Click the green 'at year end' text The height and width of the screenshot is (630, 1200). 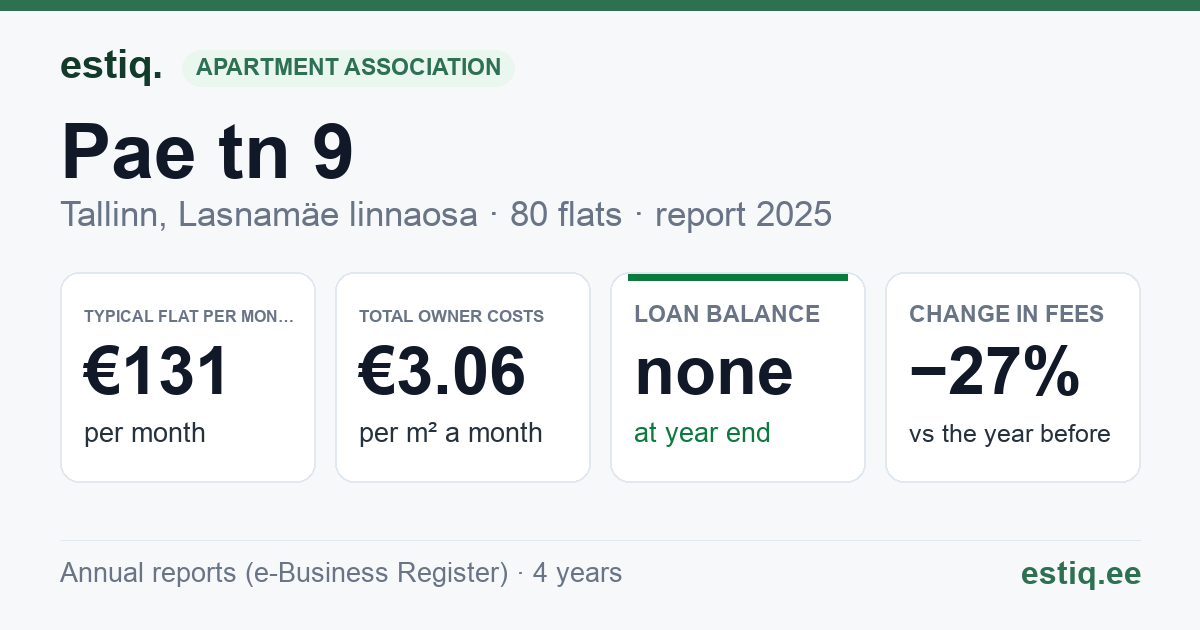(x=702, y=433)
